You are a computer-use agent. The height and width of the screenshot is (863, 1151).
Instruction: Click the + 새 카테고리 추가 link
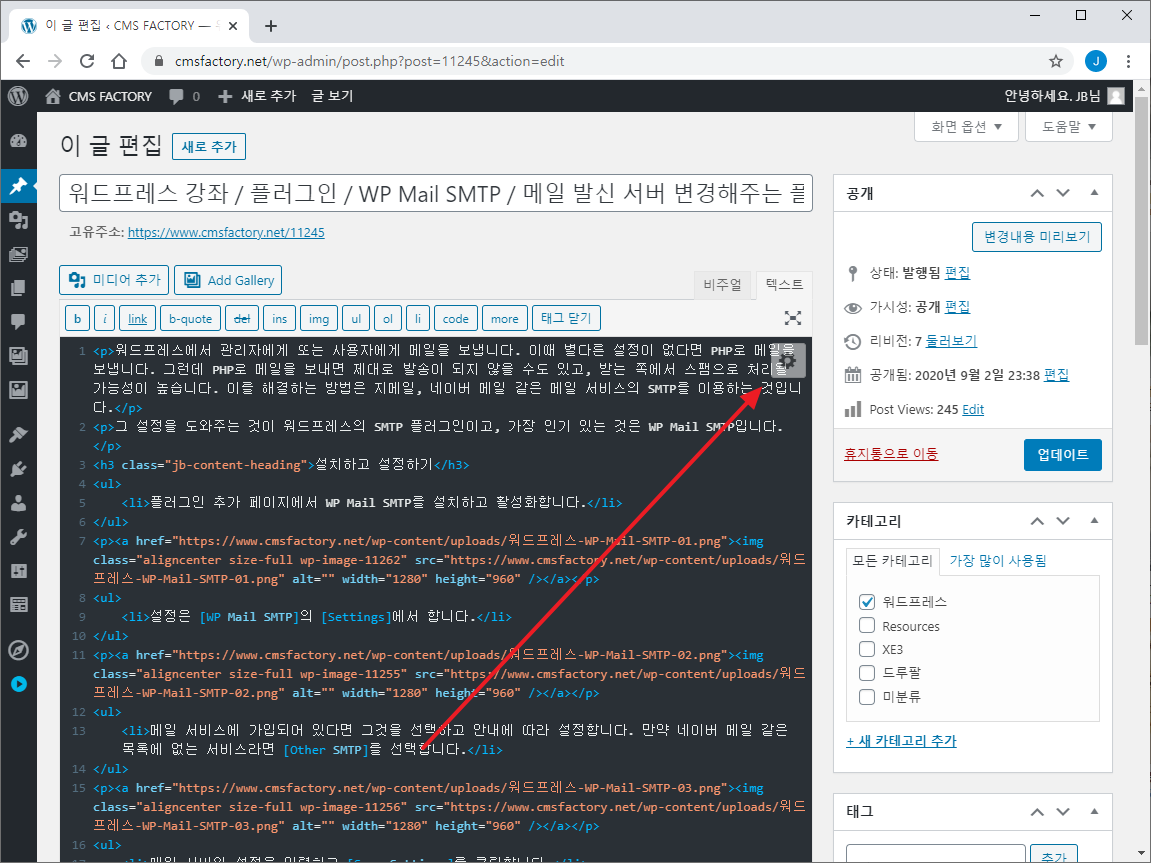pyautogui.click(x=901, y=741)
